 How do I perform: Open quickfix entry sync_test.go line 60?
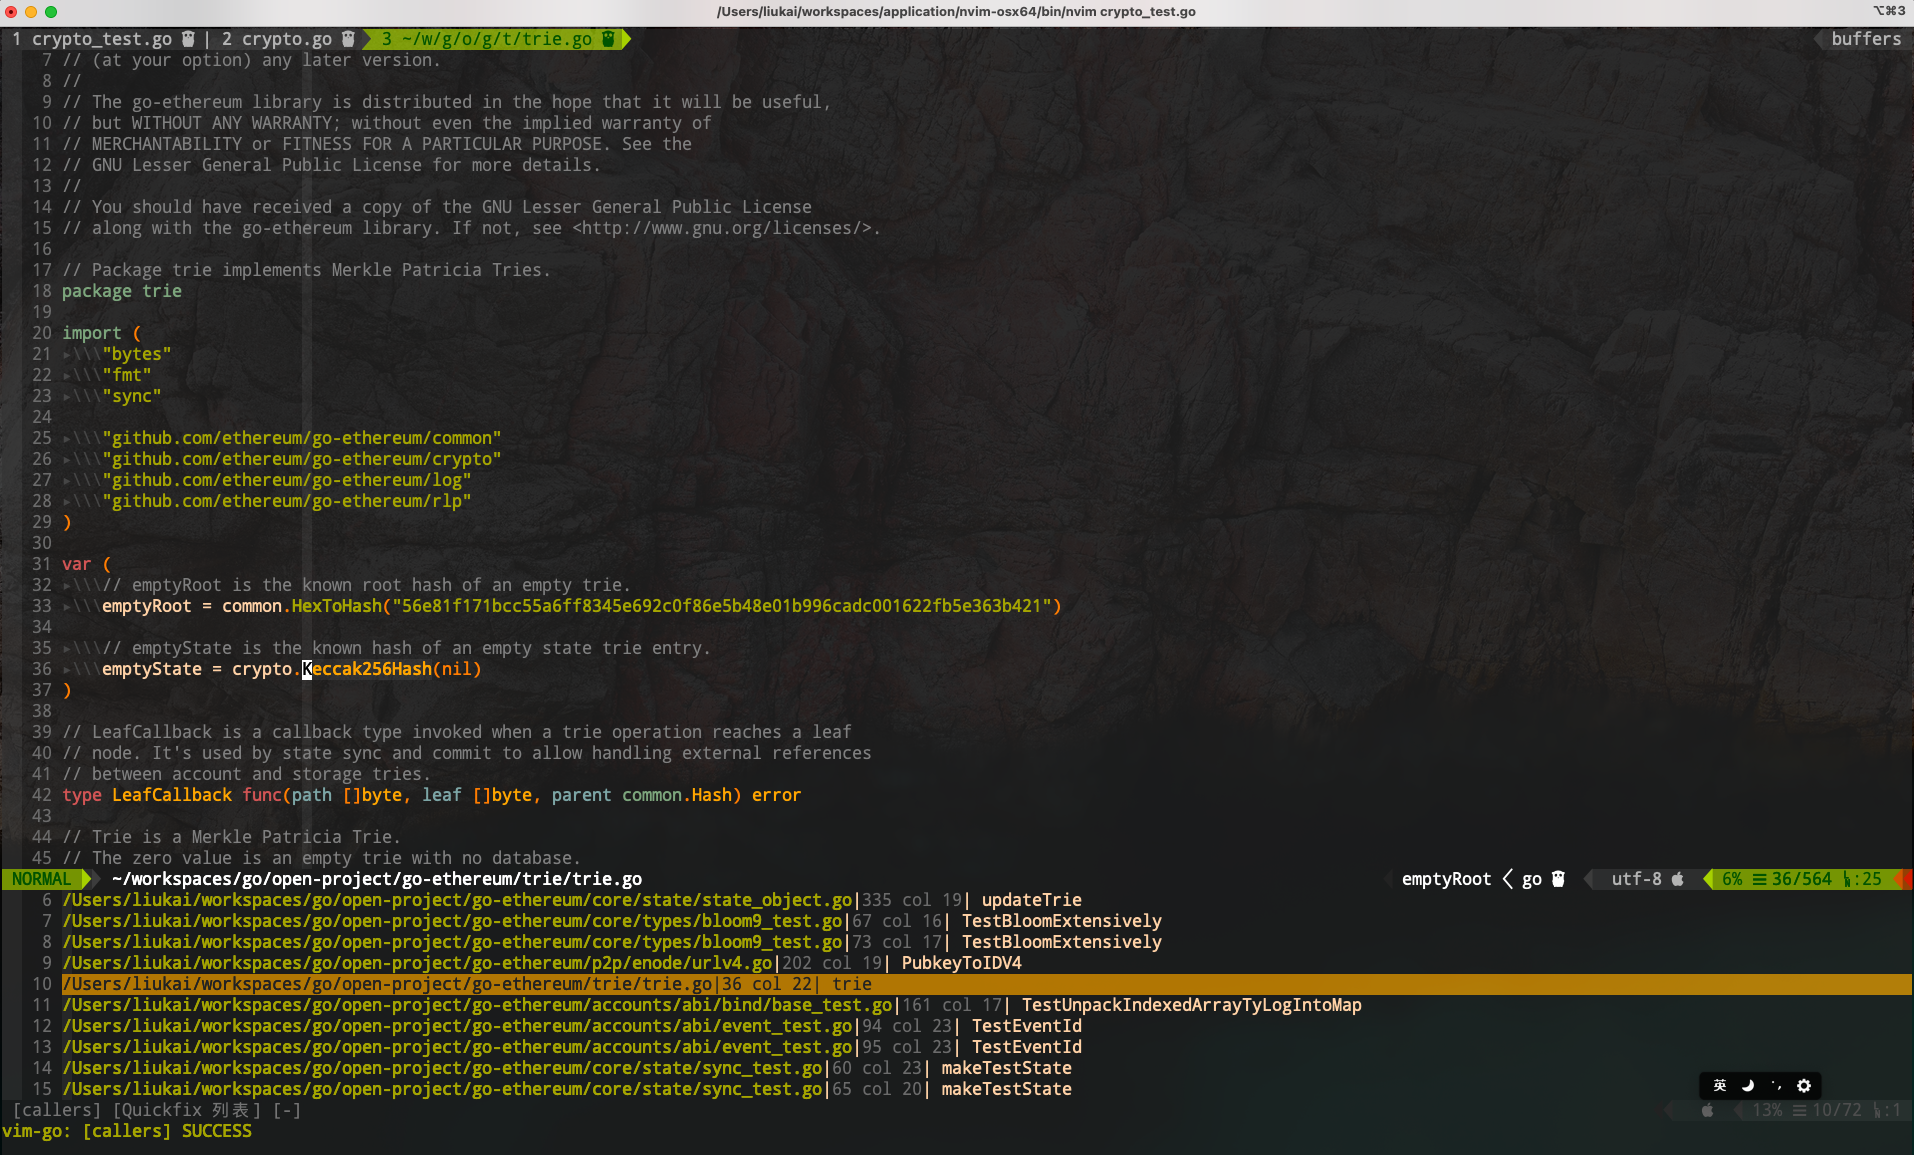pyautogui.click(x=567, y=1068)
